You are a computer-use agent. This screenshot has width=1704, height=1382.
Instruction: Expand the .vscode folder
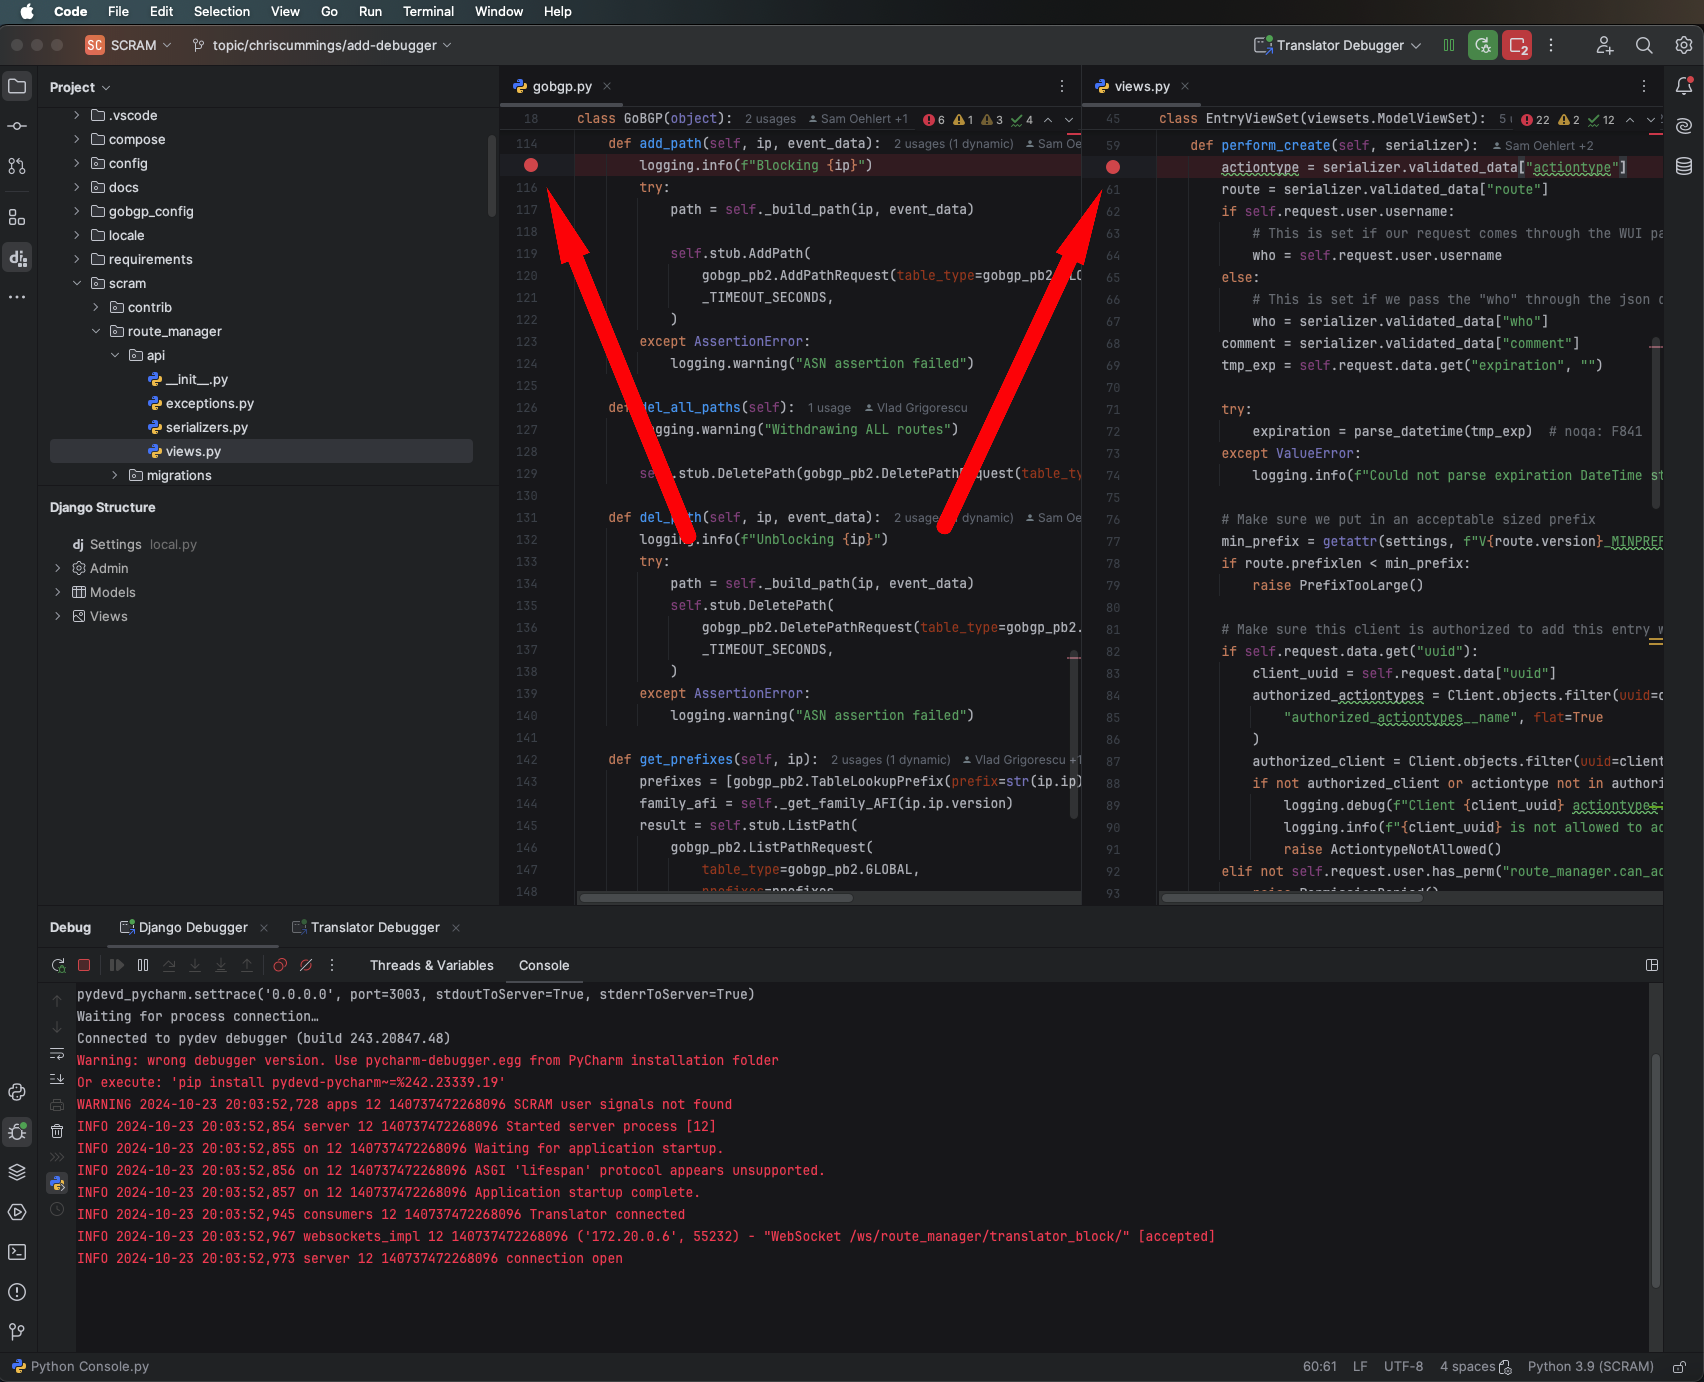(76, 115)
